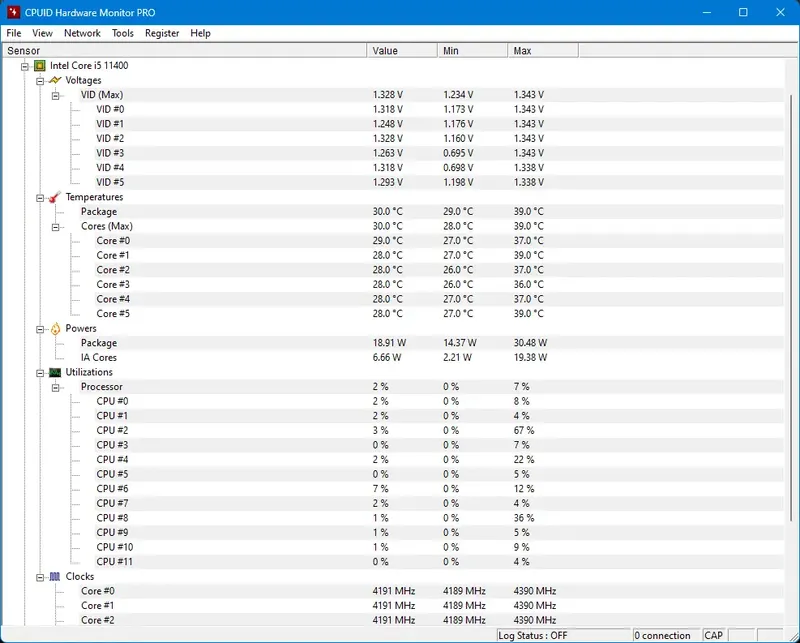
Task: Click the 0.695 V min value for VID #3
Action: [x=458, y=153]
